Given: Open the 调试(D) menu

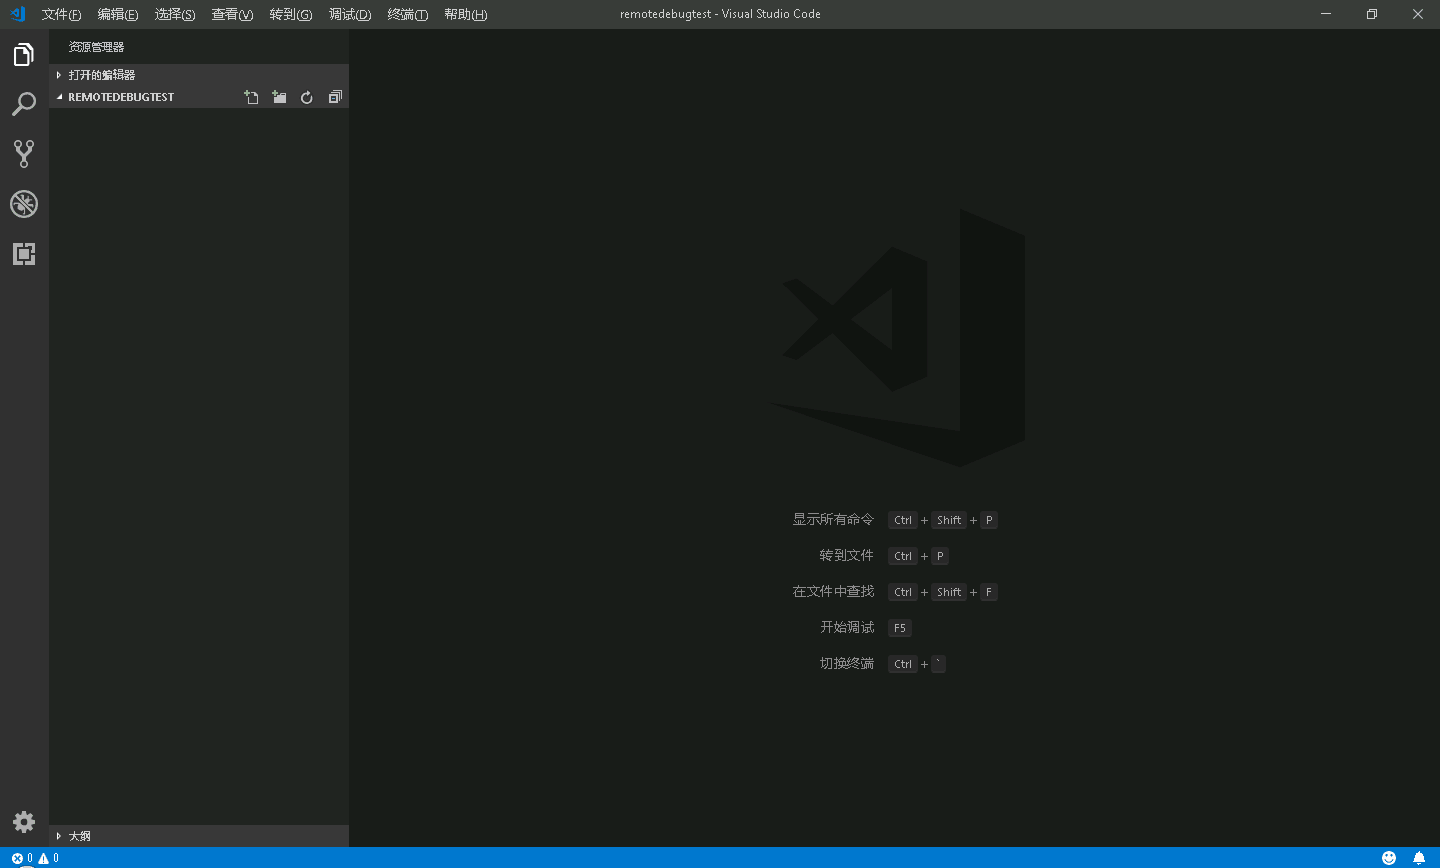Looking at the screenshot, I should [x=350, y=14].
